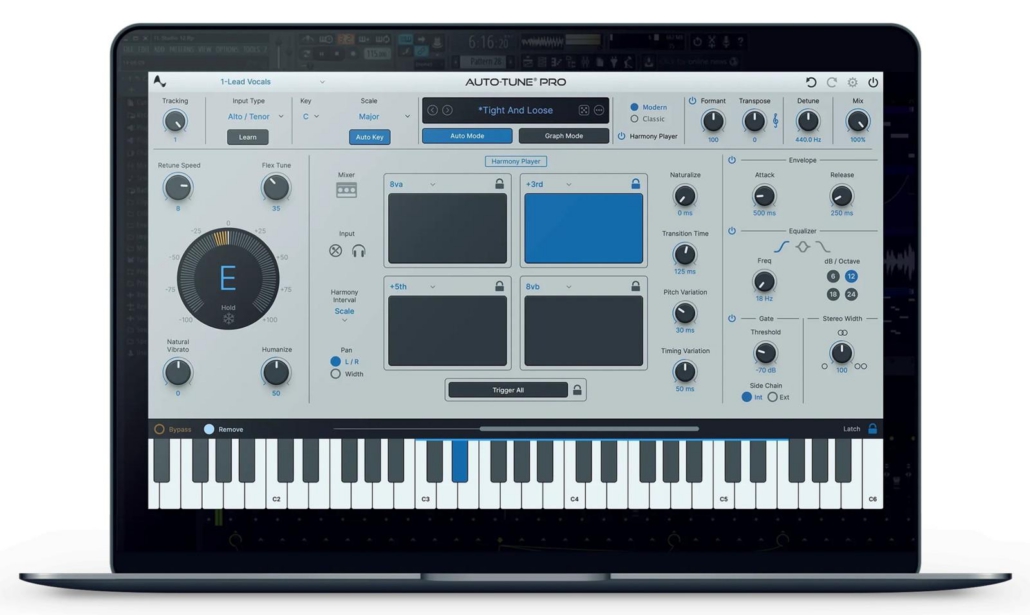Click the snowflake Hold icon

[x=228, y=319]
